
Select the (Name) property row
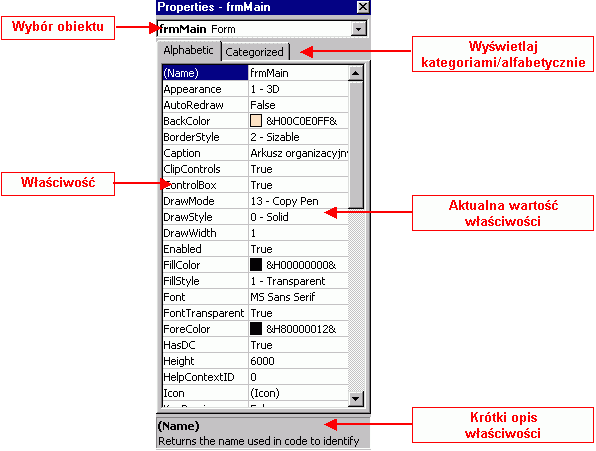click(255, 73)
